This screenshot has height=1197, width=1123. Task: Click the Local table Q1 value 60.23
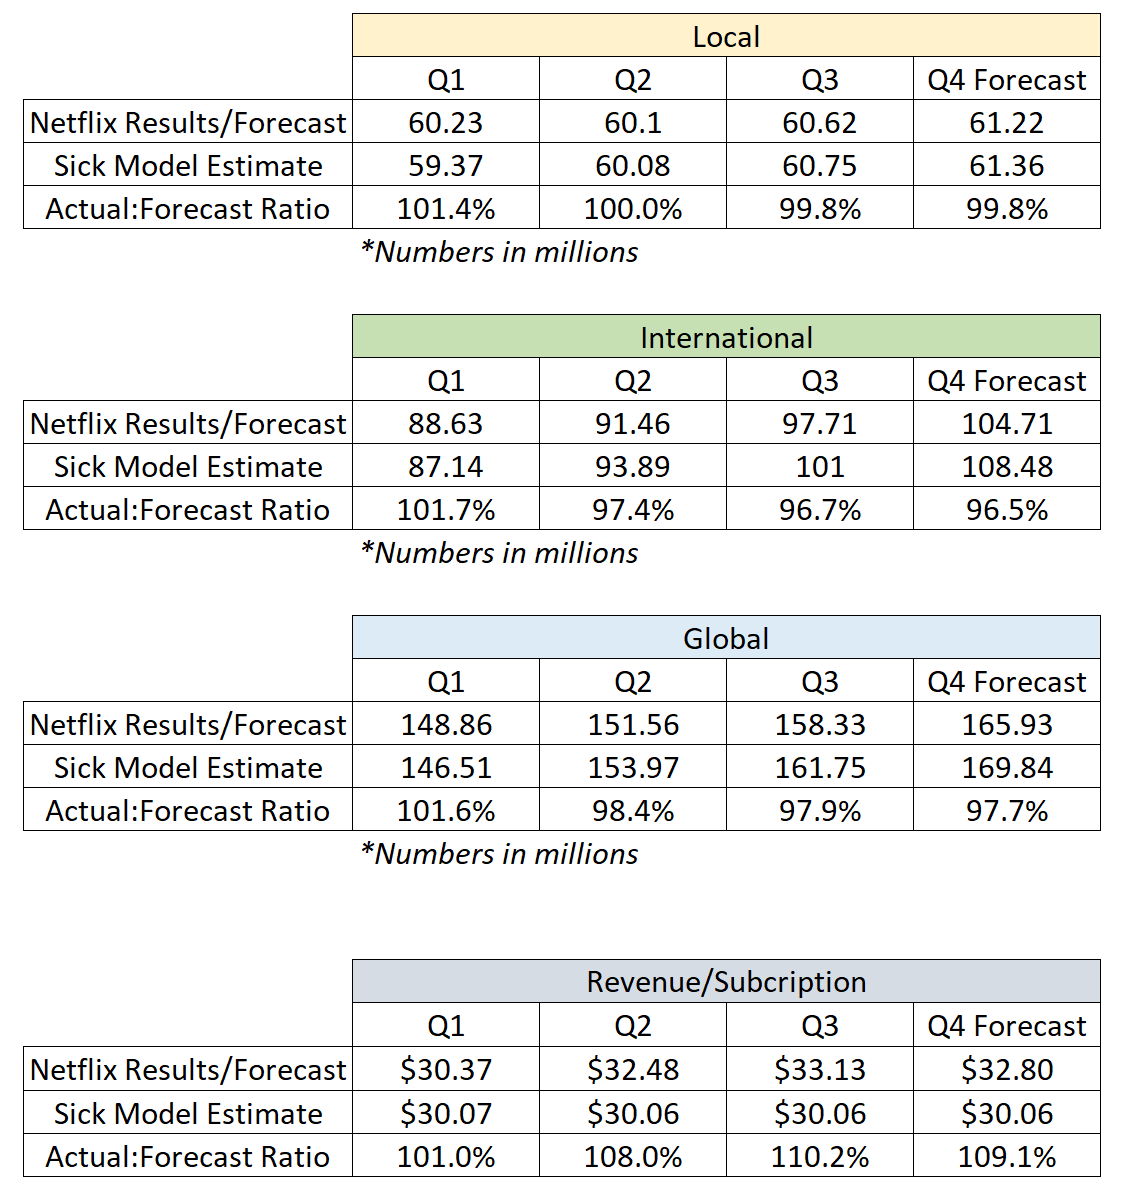point(445,122)
